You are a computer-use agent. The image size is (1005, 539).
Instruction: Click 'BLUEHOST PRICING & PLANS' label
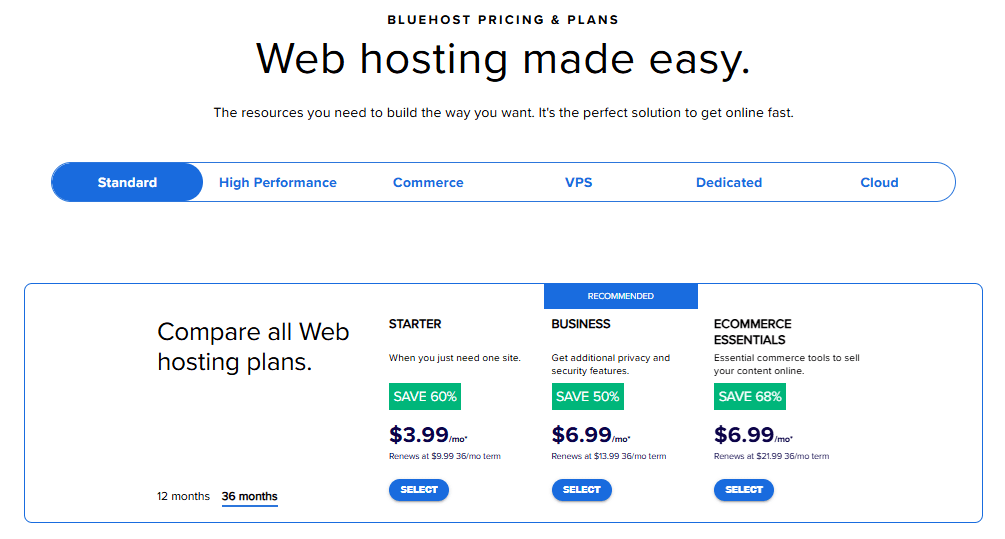[x=503, y=20]
